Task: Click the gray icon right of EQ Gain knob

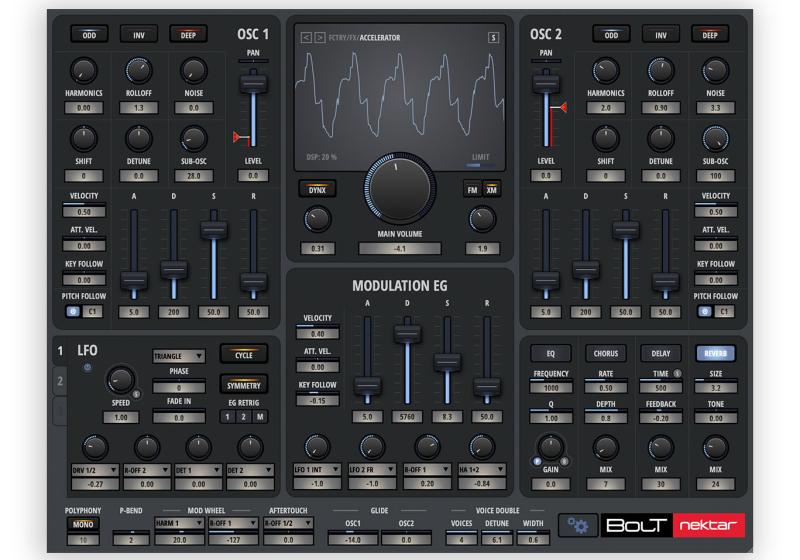Action: click(564, 461)
